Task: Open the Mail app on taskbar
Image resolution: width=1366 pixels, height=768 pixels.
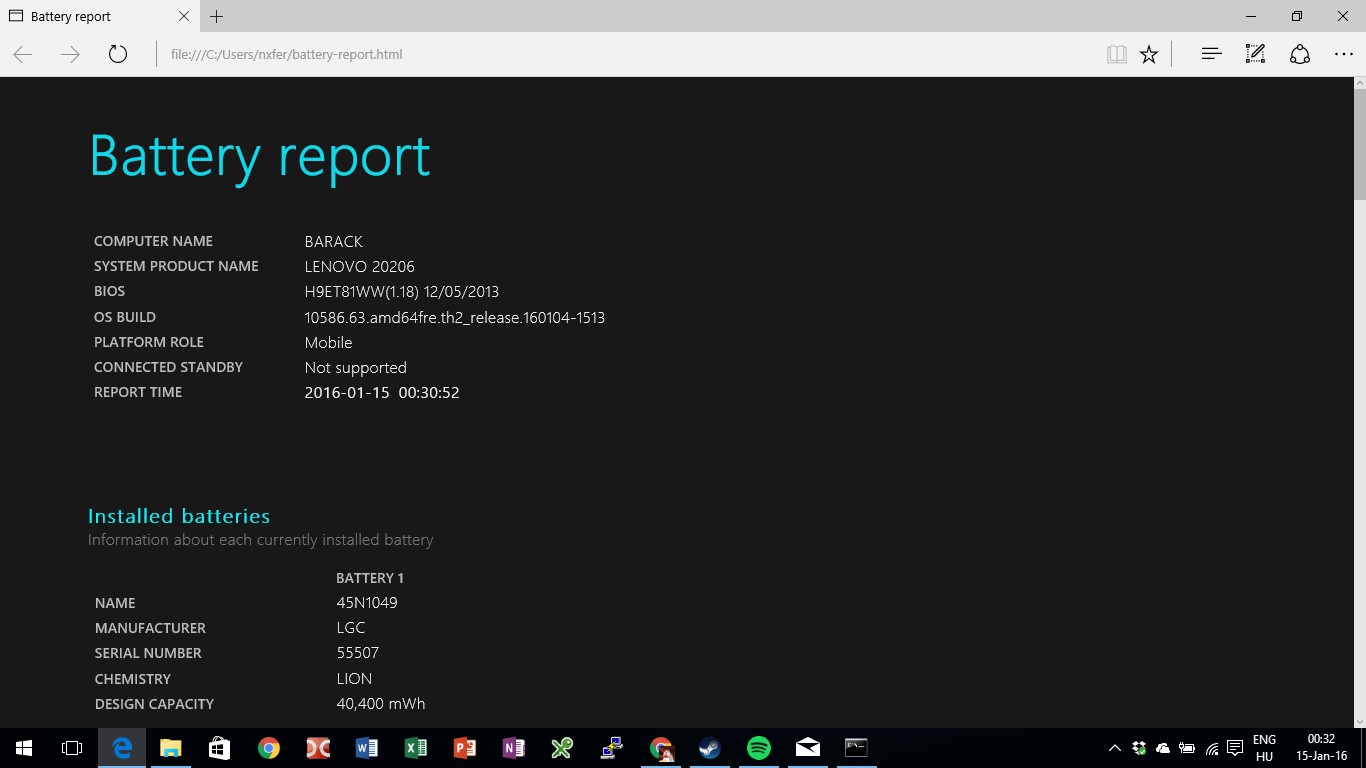Action: (808, 748)
